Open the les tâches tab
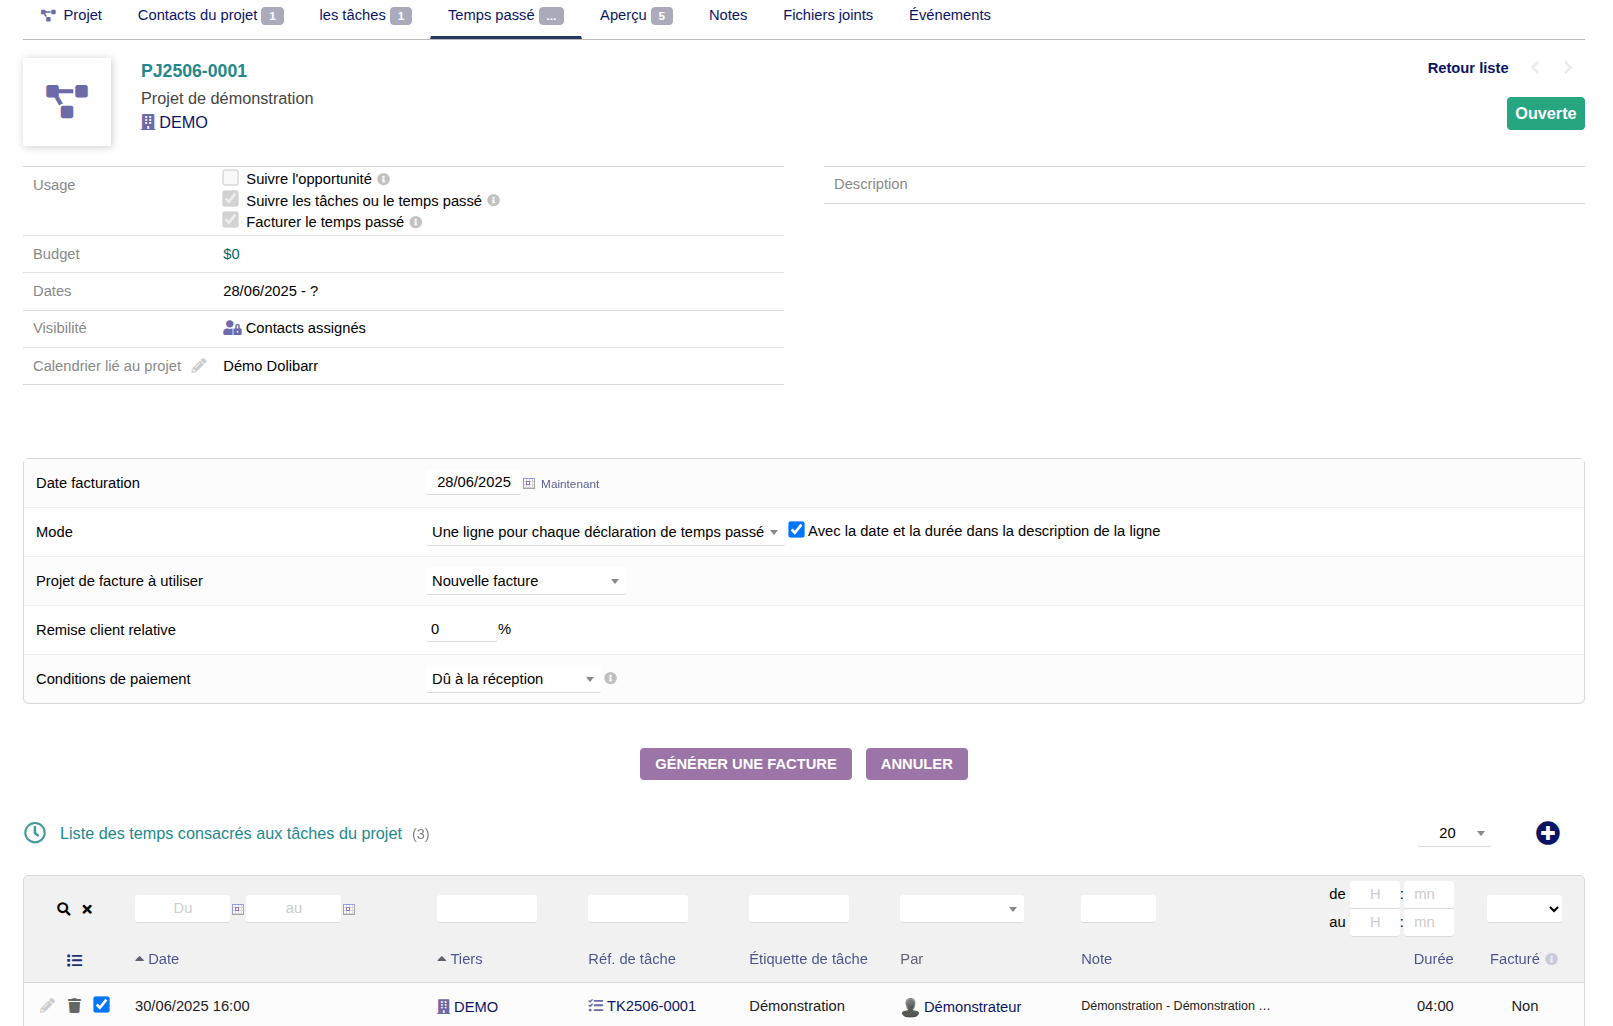Viewport: 1613px width, 1026px height. [365, 15]
